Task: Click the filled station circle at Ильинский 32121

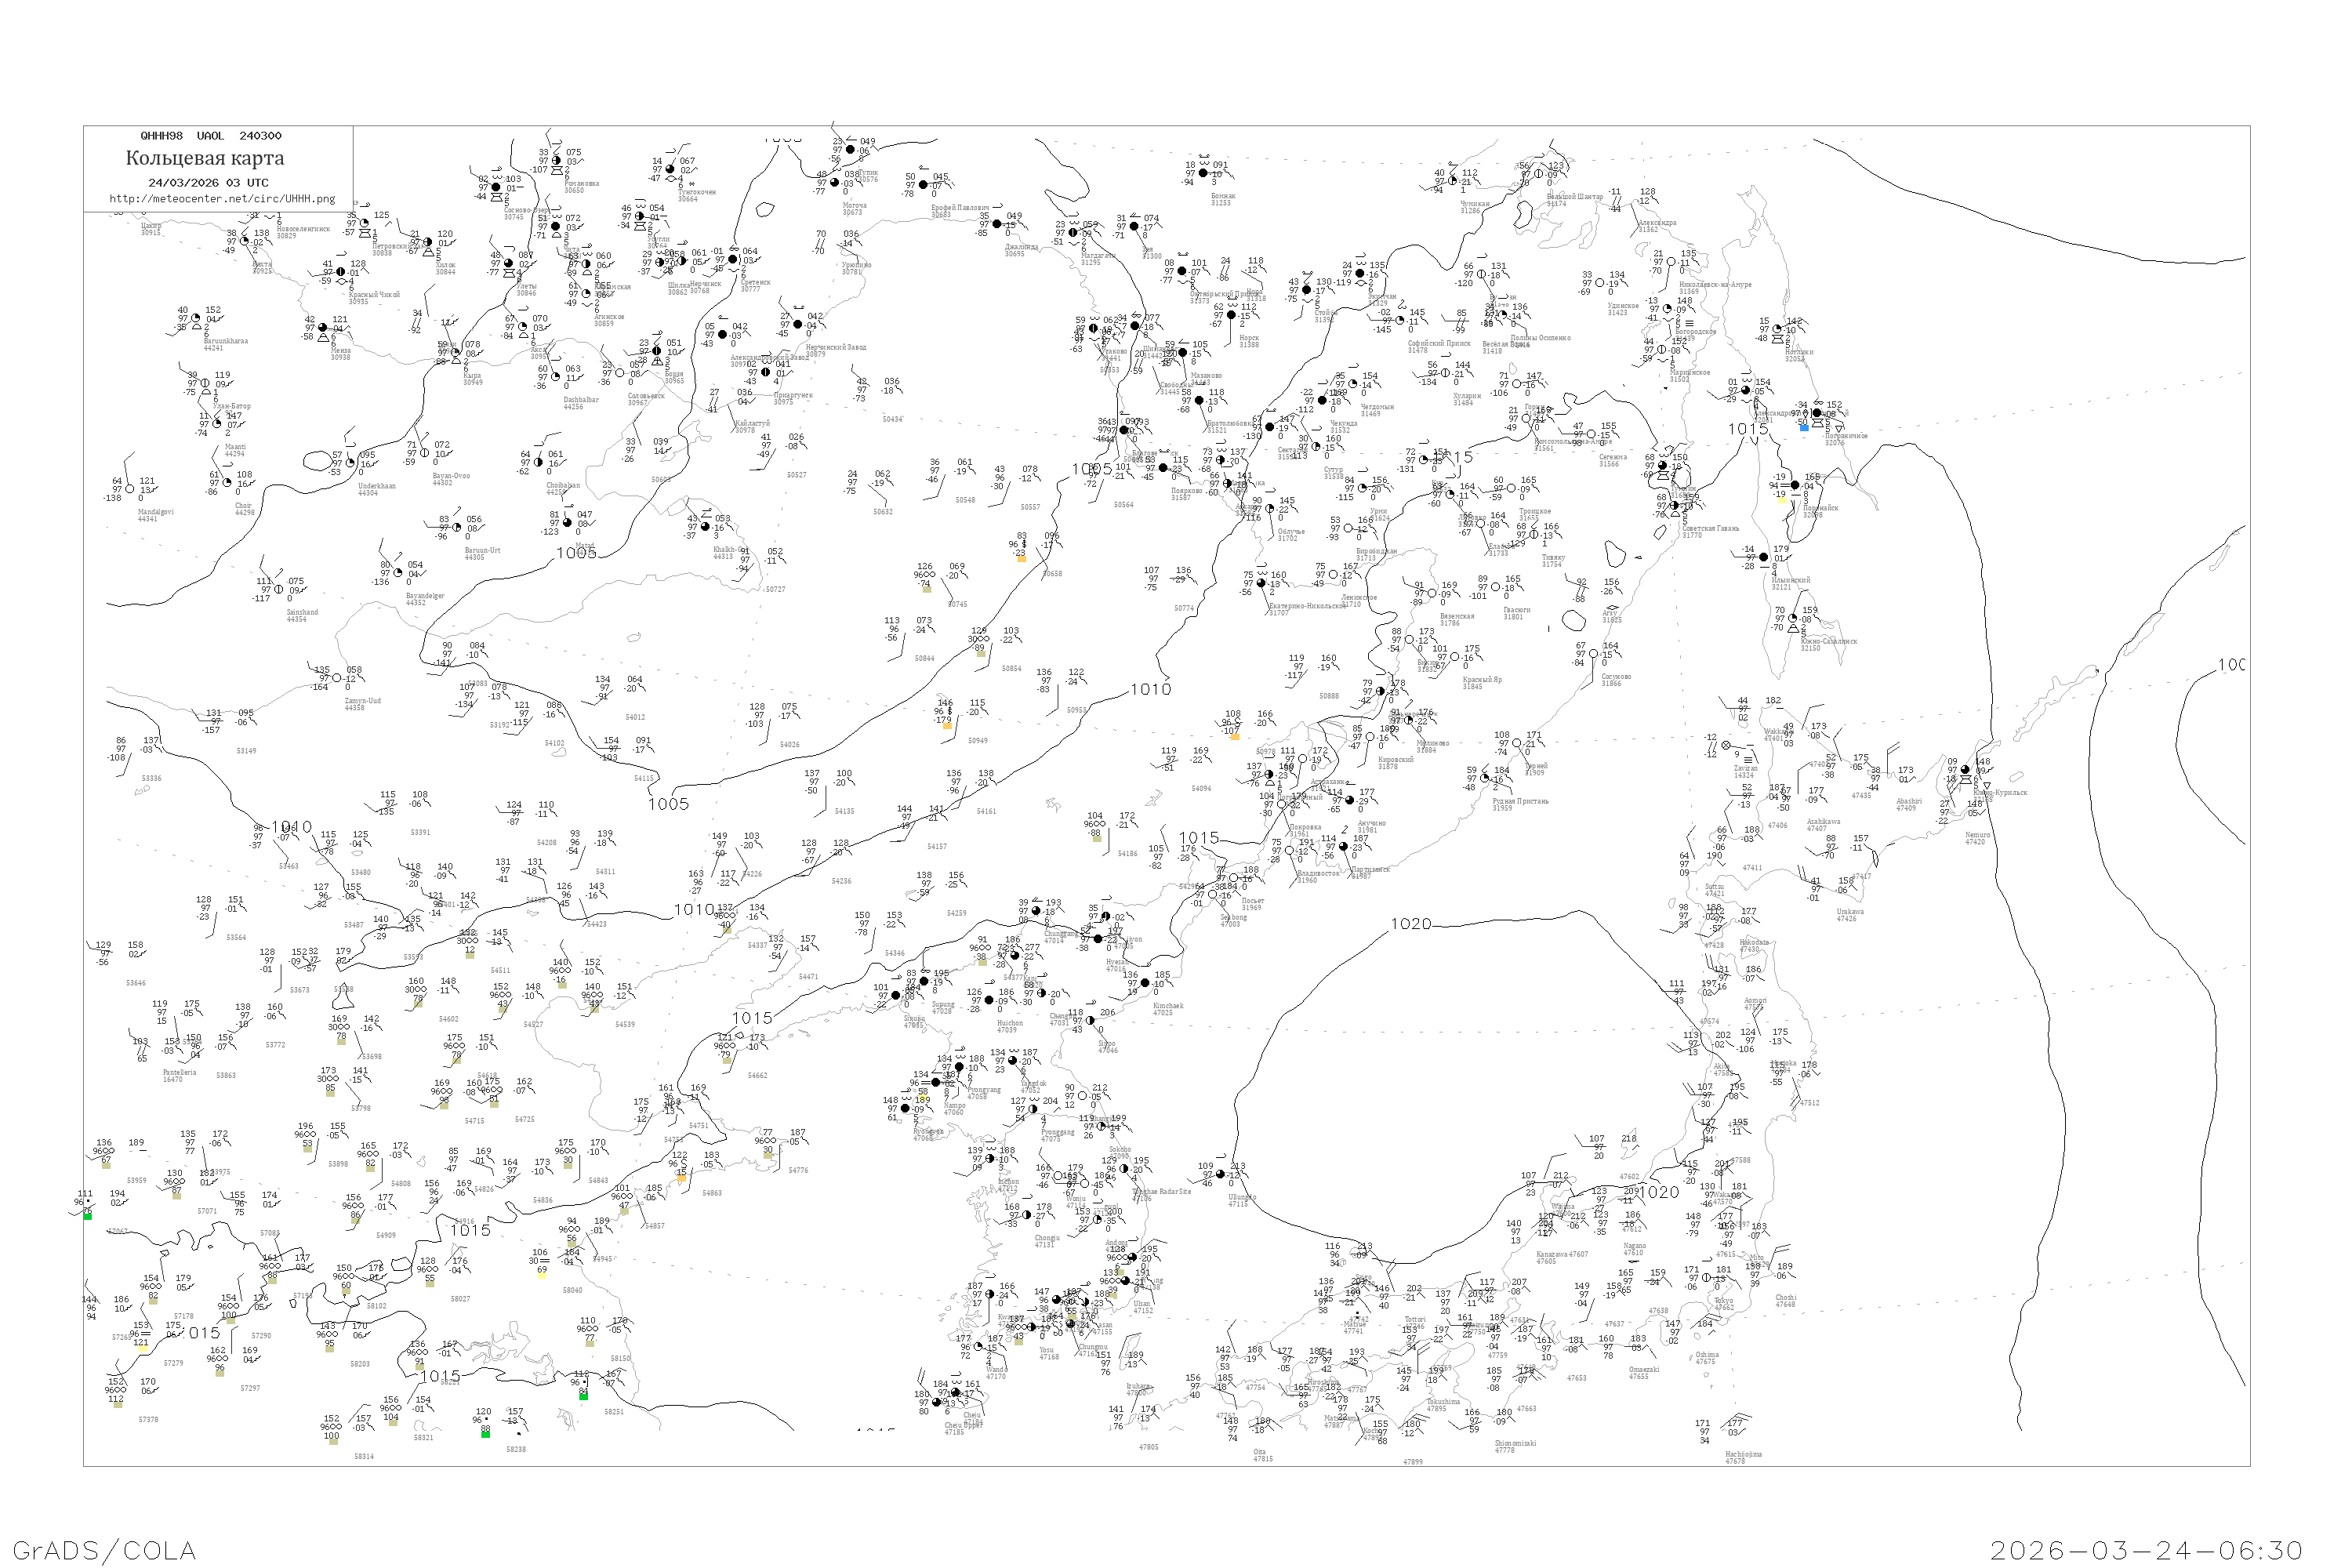Action: coord(1764,557)
